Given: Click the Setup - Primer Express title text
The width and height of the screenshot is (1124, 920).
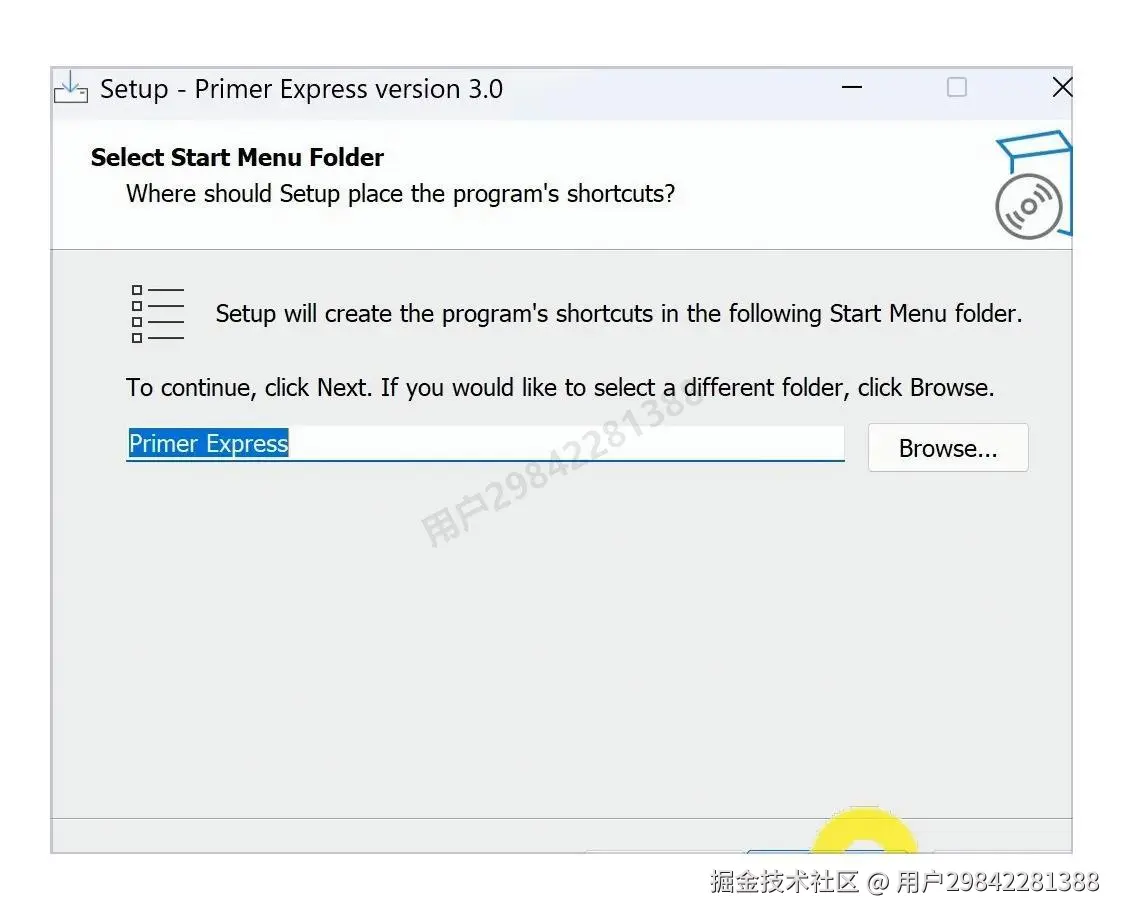Looking at the screenshot, I should point(301,90).
